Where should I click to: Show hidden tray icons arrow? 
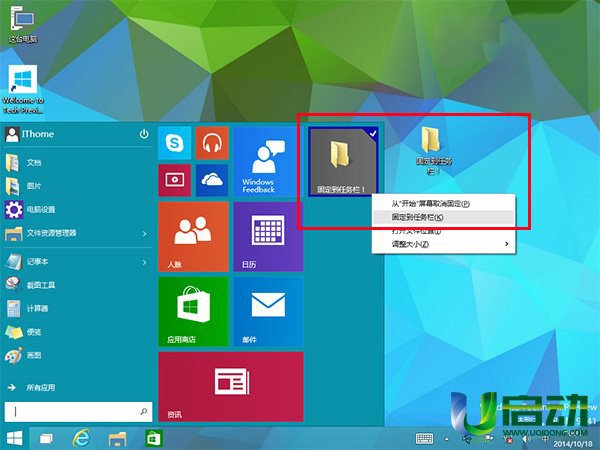[x=447, y=439]
